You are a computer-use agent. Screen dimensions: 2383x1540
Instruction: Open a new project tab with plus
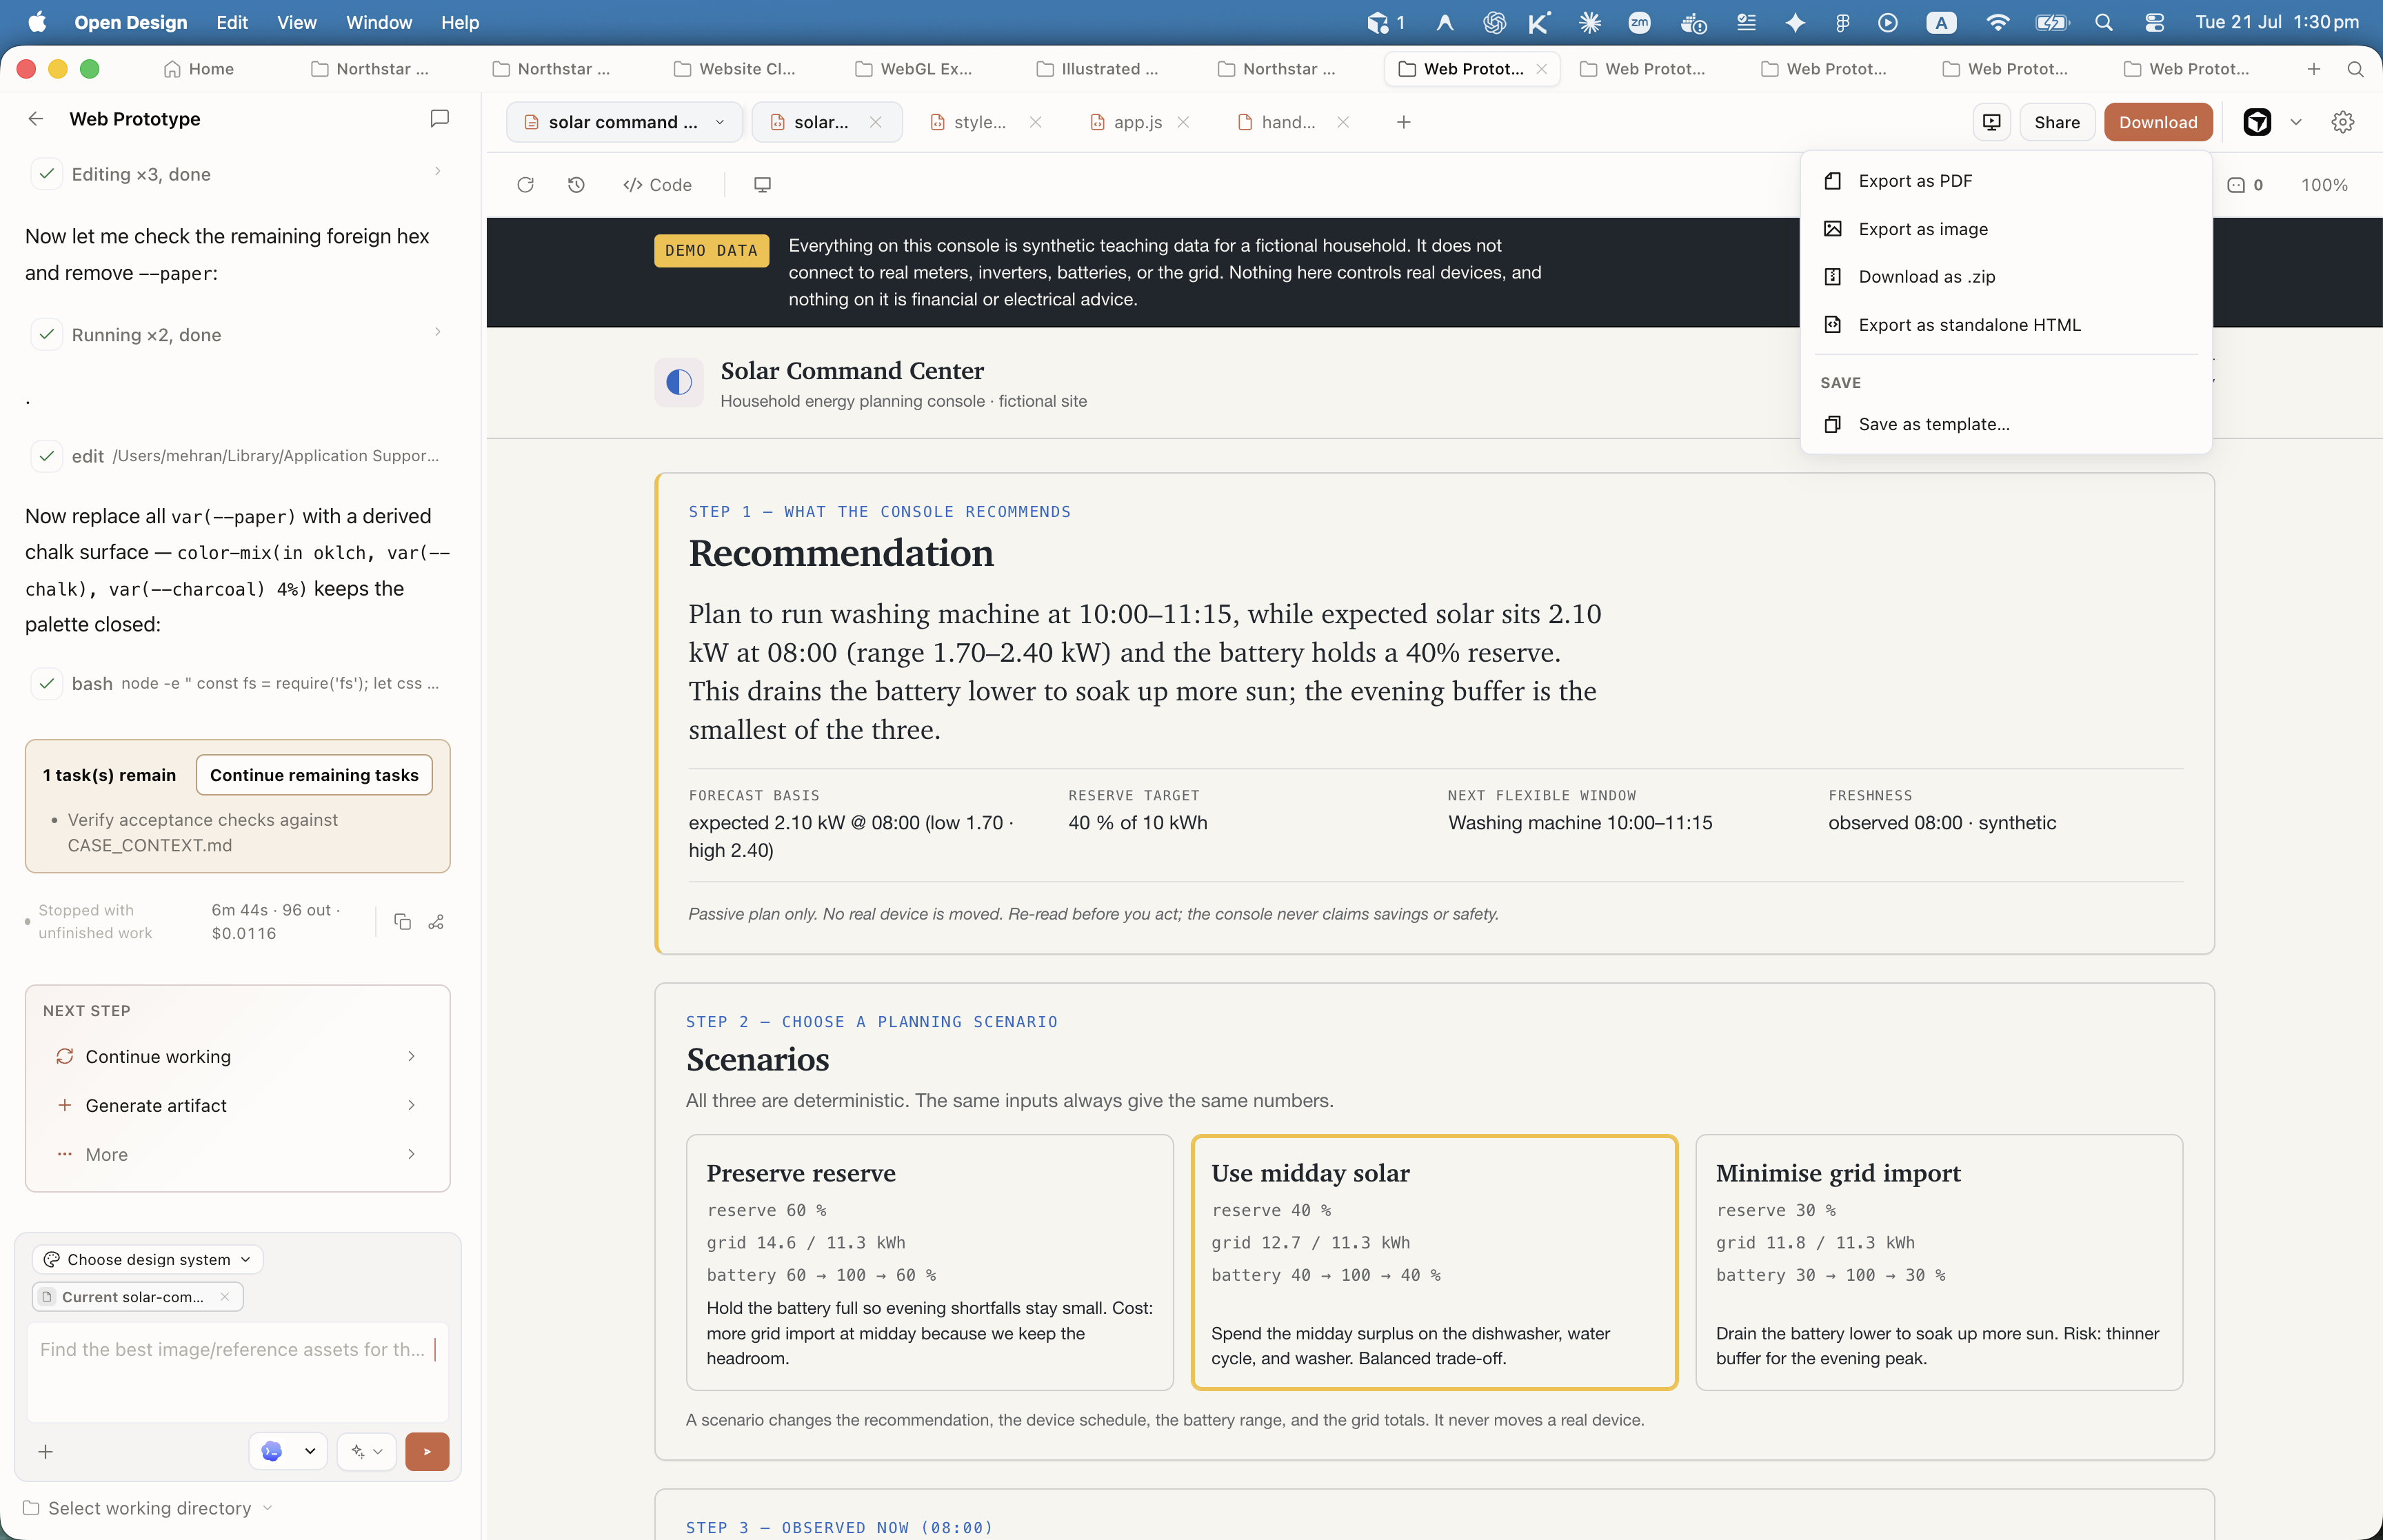[x=2313, y=69]
